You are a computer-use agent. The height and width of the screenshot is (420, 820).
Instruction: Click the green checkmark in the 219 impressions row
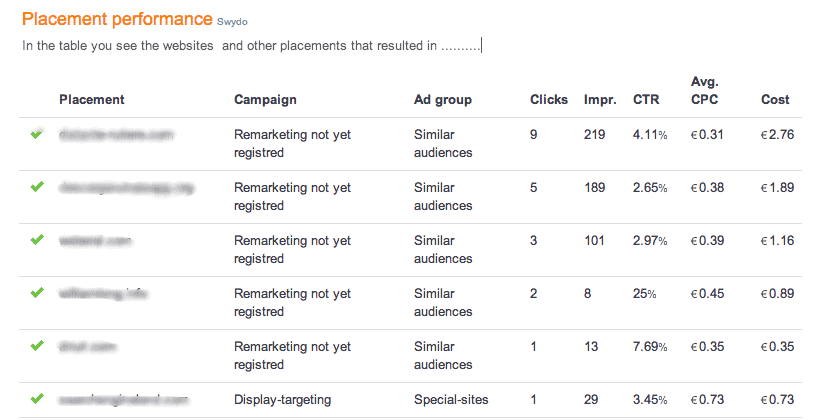37,135
